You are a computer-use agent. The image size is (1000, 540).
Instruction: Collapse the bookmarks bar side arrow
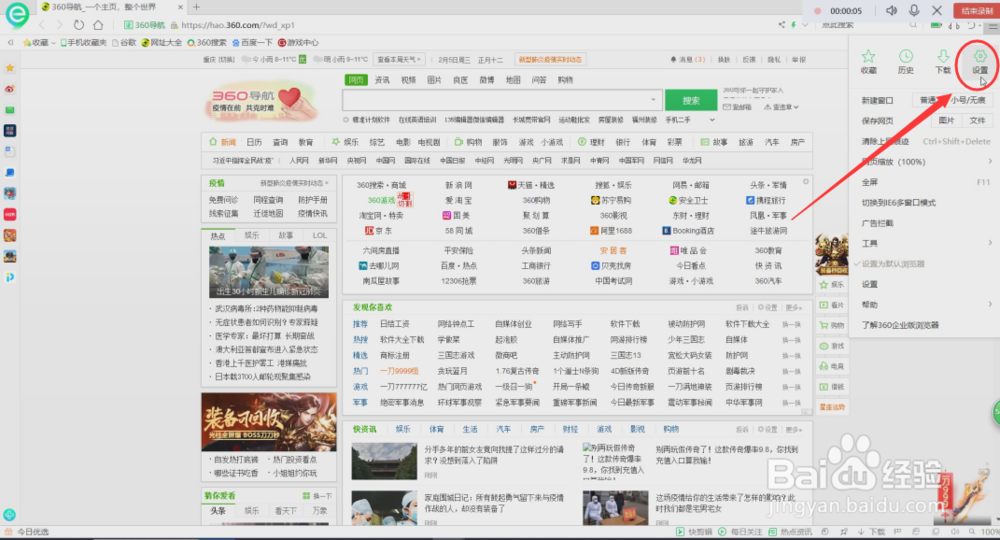(10, 43)
